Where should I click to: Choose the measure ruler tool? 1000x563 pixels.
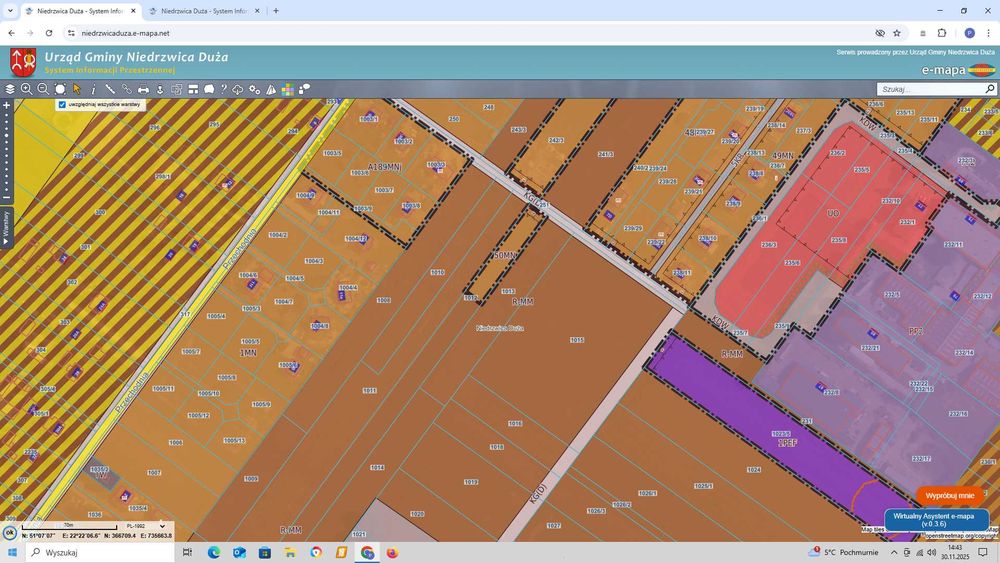[x=110, y=89]
